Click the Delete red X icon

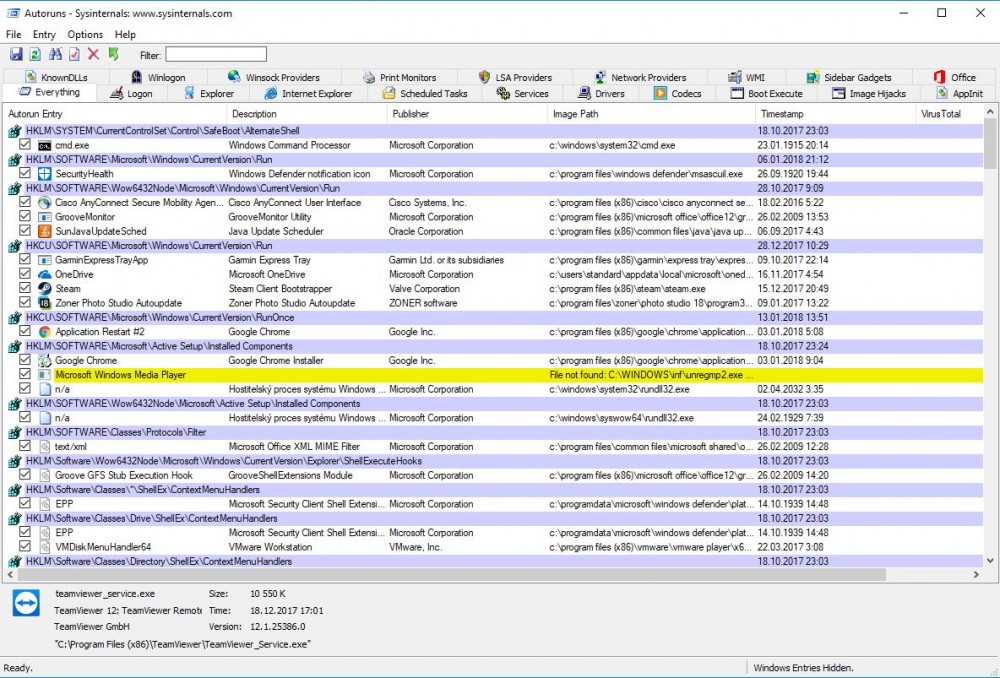coord(93,54)
